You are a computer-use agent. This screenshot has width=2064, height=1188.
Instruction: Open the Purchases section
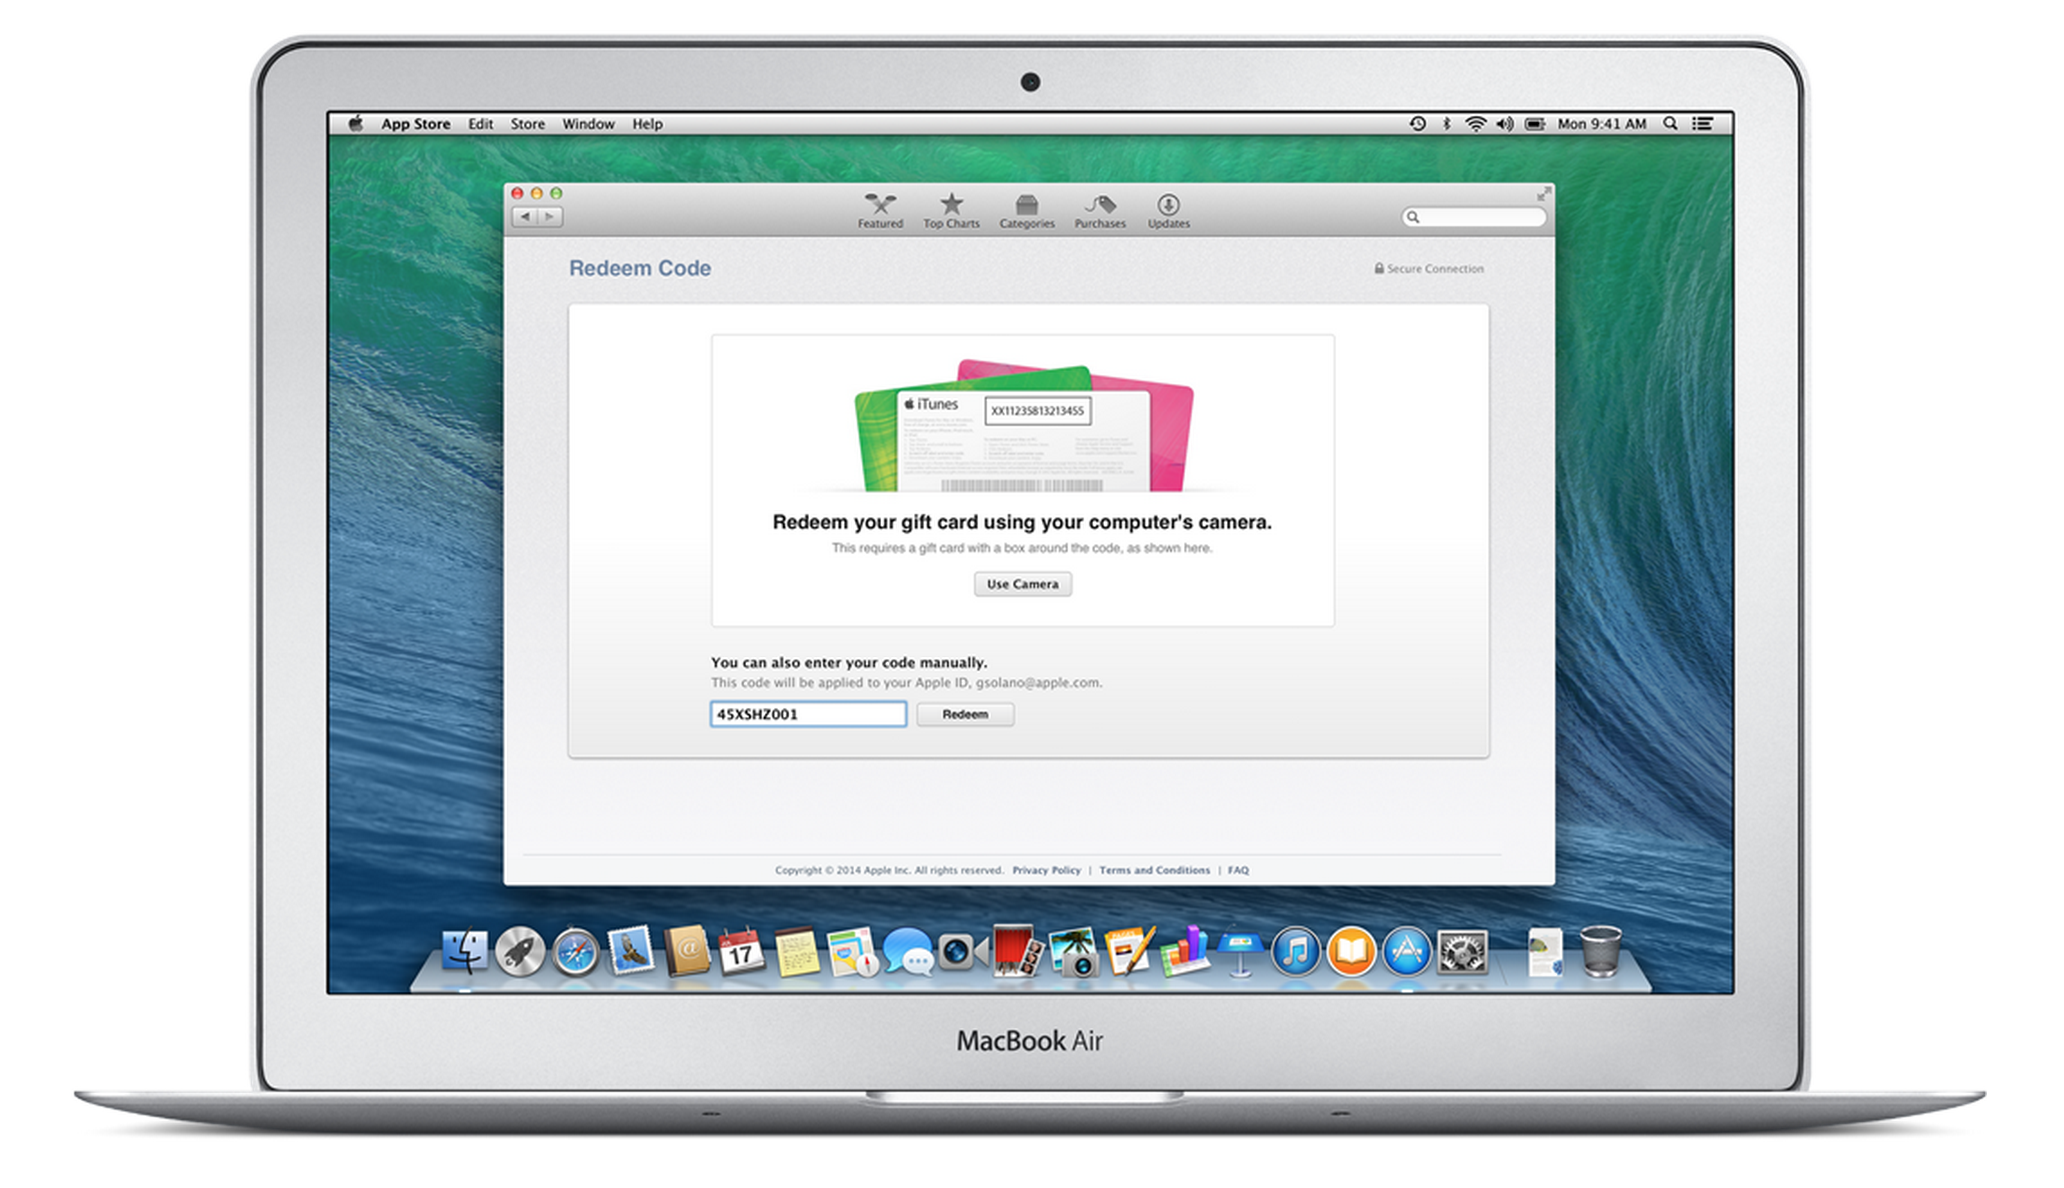(1100, 211)
